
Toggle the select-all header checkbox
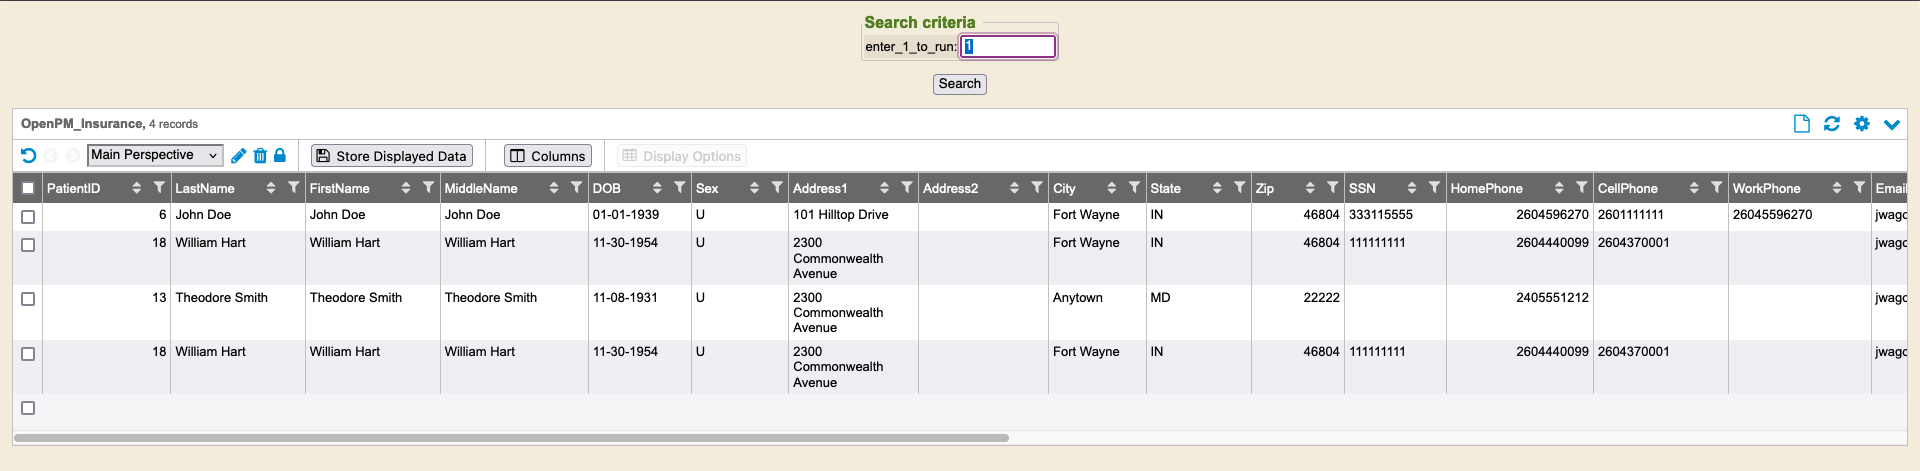pos(28,188)
